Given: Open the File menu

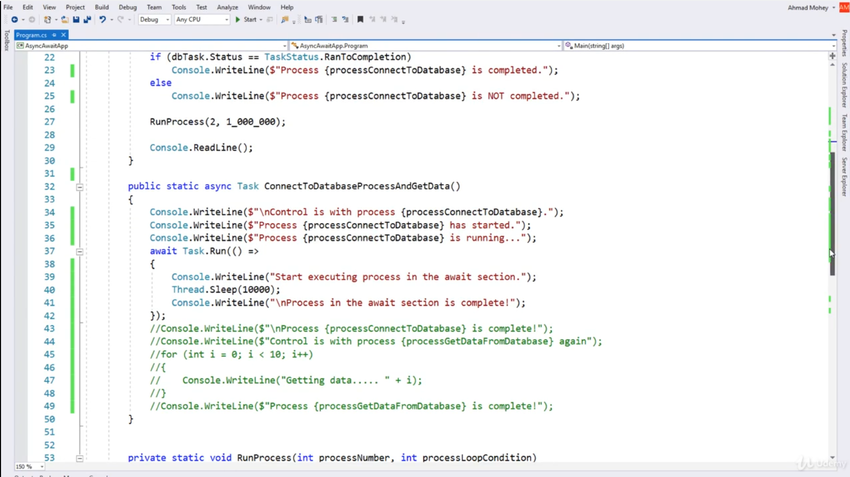Looking at the screenshot, I should pyautogui.click(x=8, y=8).
